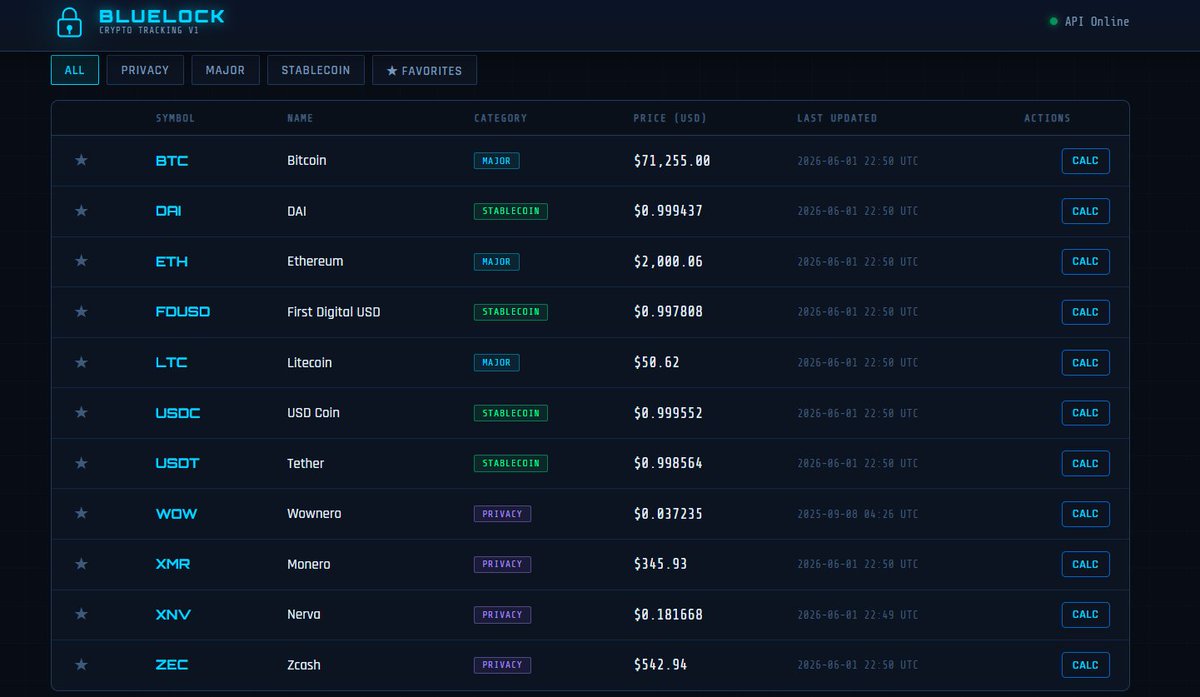Show only MAJOR coins

[x=225, y=70]
